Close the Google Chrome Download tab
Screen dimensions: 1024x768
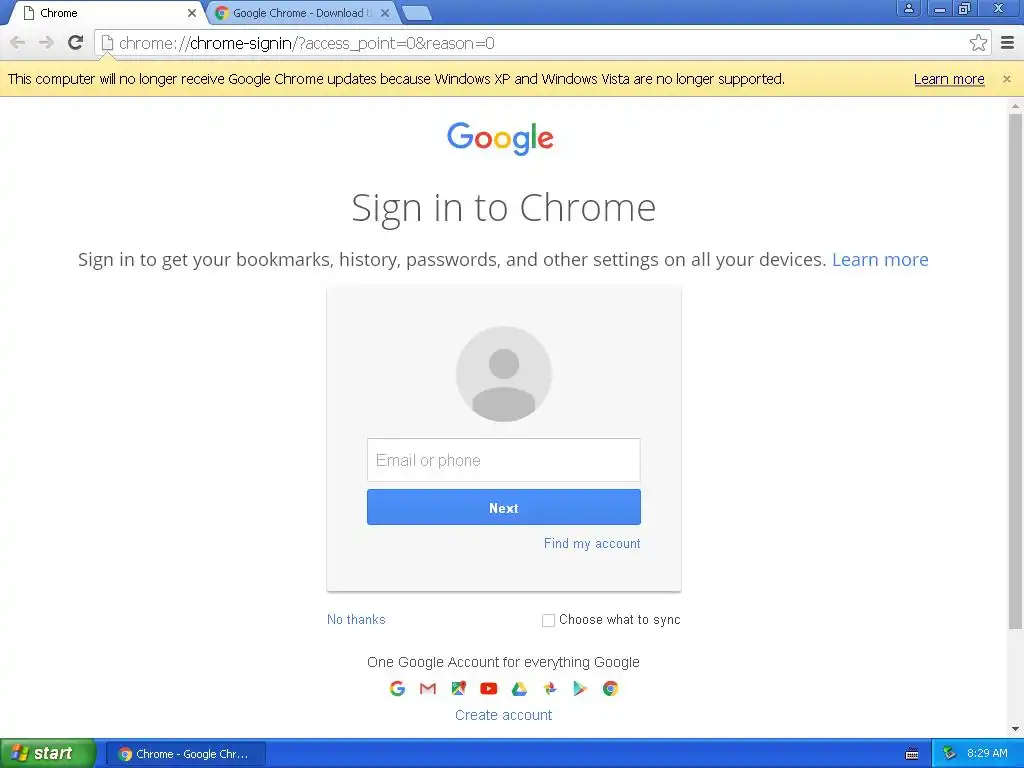[385, 13]
